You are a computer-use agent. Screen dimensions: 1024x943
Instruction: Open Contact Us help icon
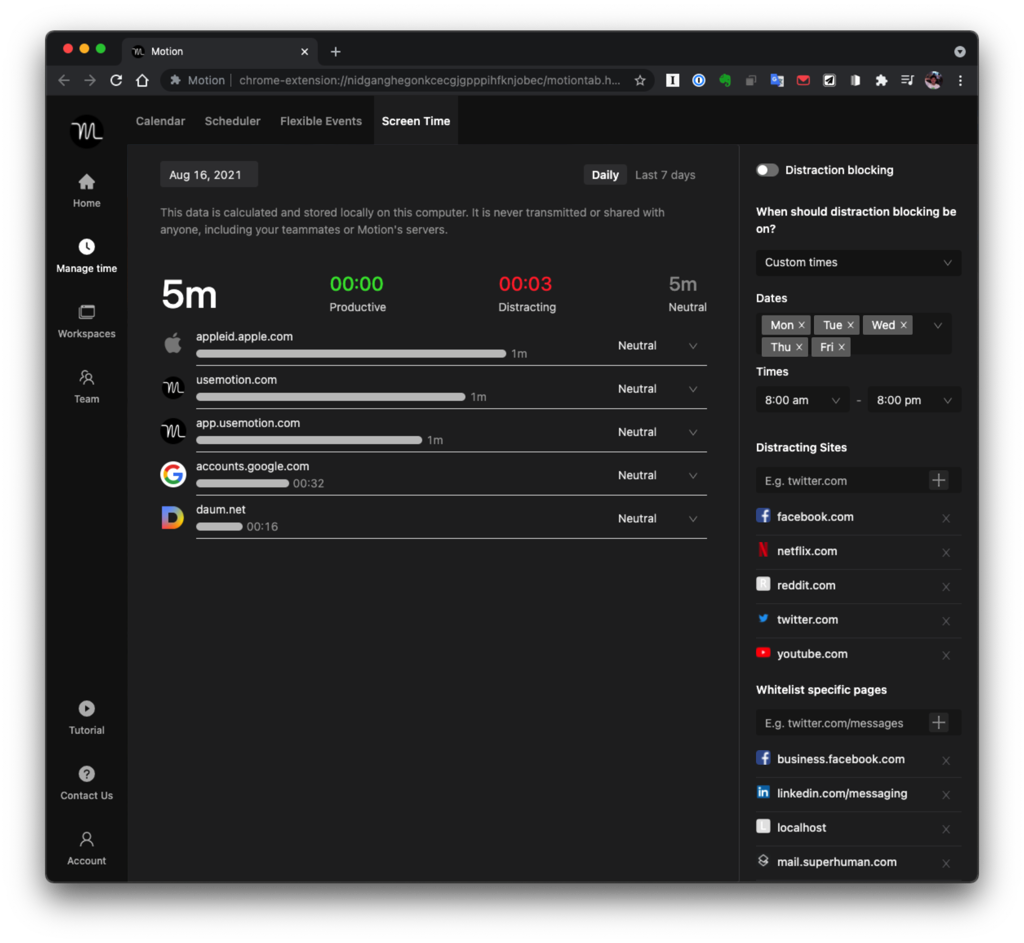point(86,774)
